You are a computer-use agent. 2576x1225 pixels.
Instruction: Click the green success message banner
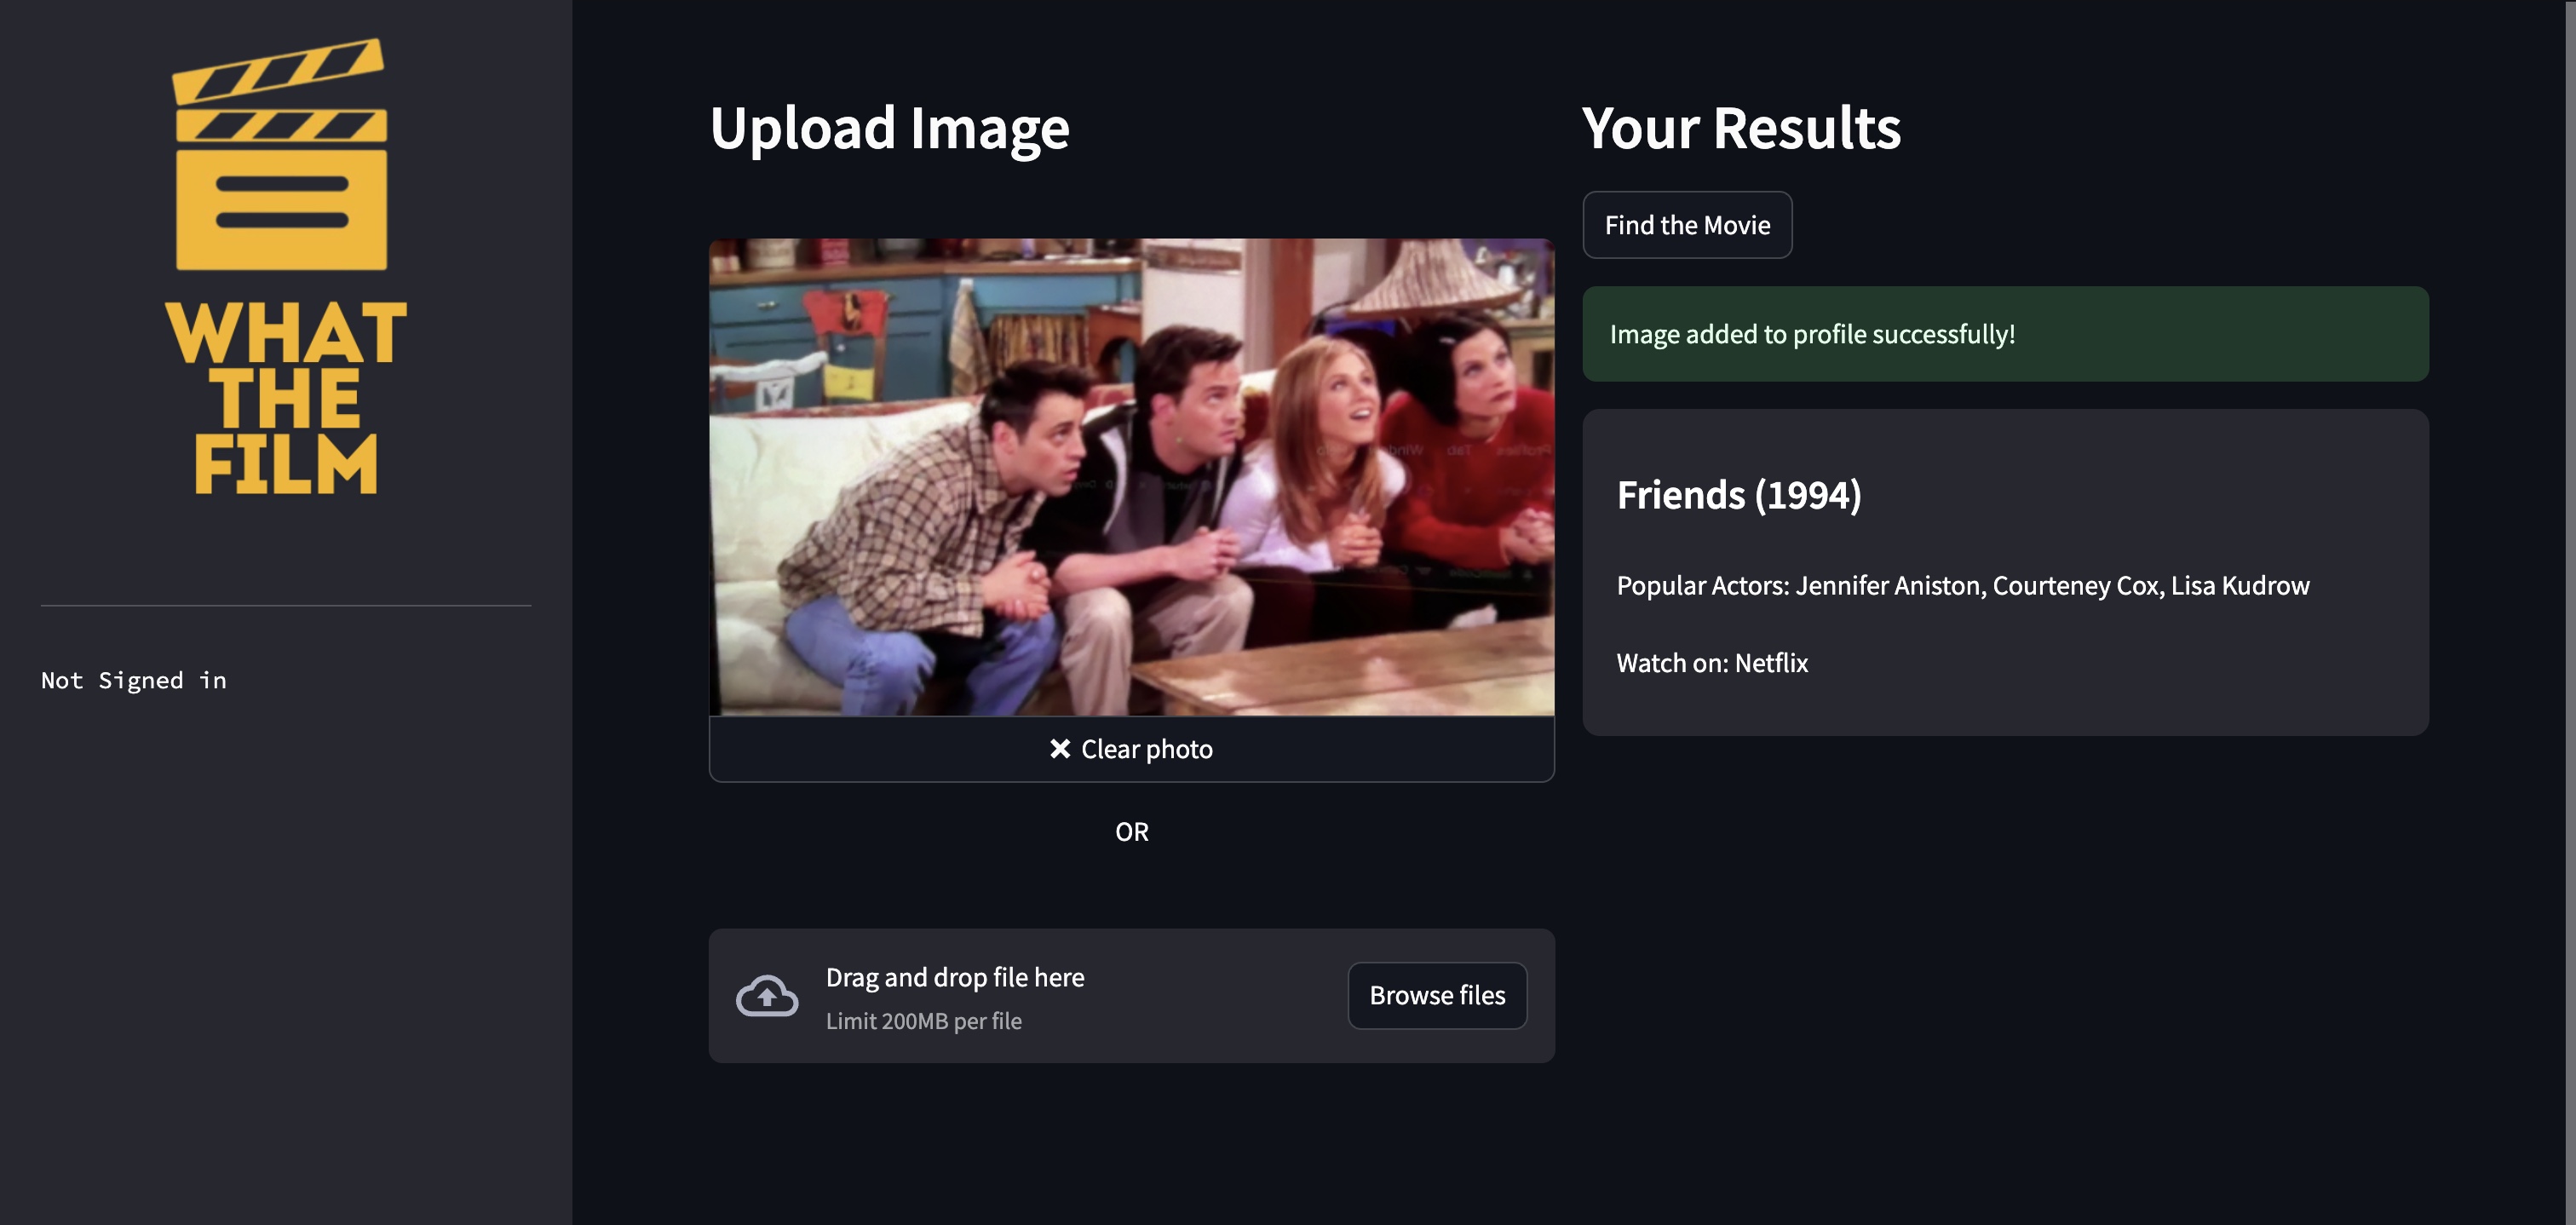2005,334
